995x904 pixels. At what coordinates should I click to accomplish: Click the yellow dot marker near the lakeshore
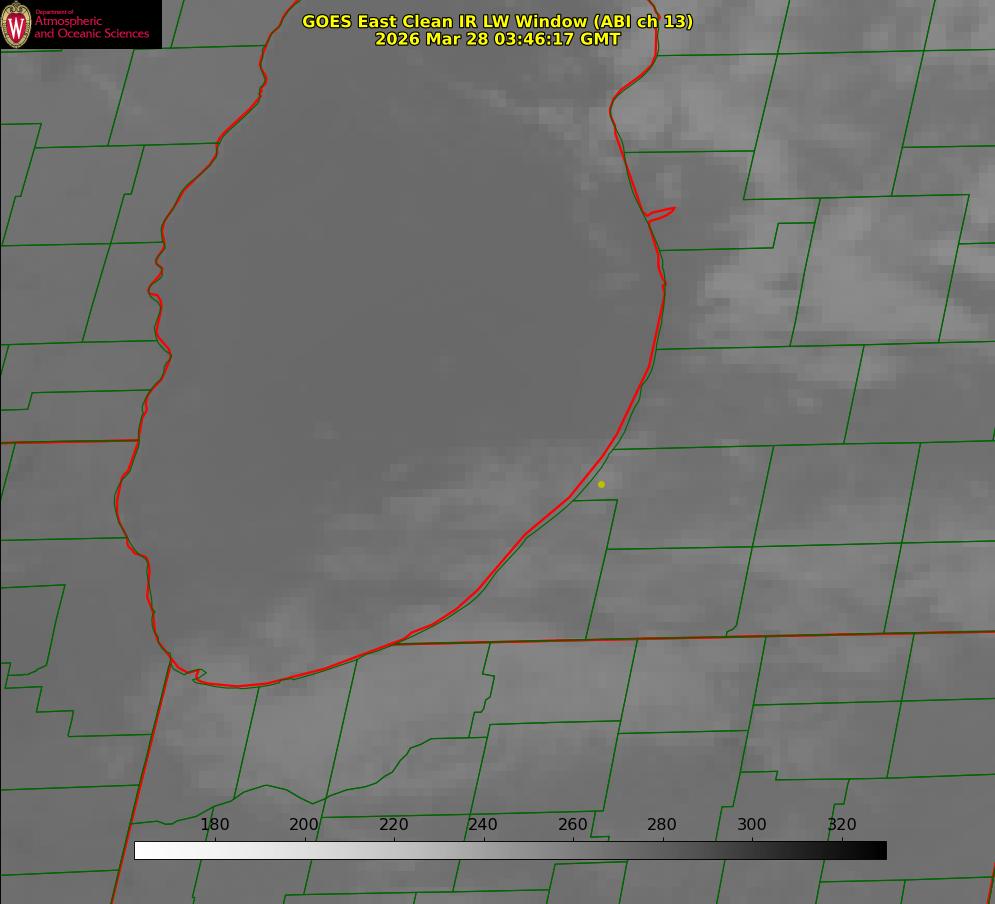(x=601, y=484)
